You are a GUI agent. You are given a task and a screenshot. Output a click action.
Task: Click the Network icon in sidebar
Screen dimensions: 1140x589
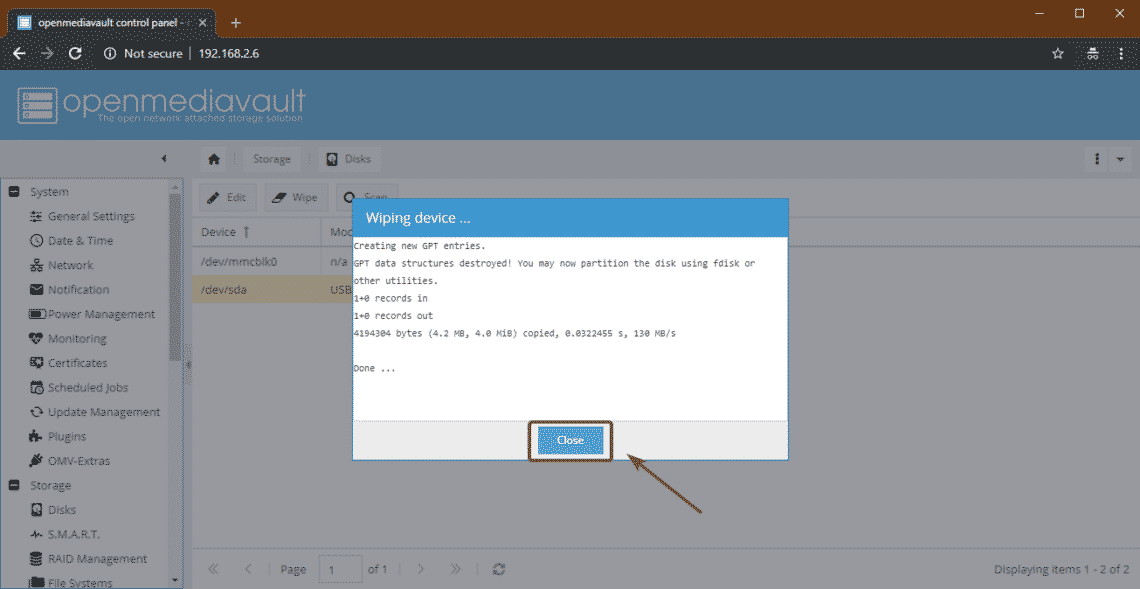(x=36, y=265)
